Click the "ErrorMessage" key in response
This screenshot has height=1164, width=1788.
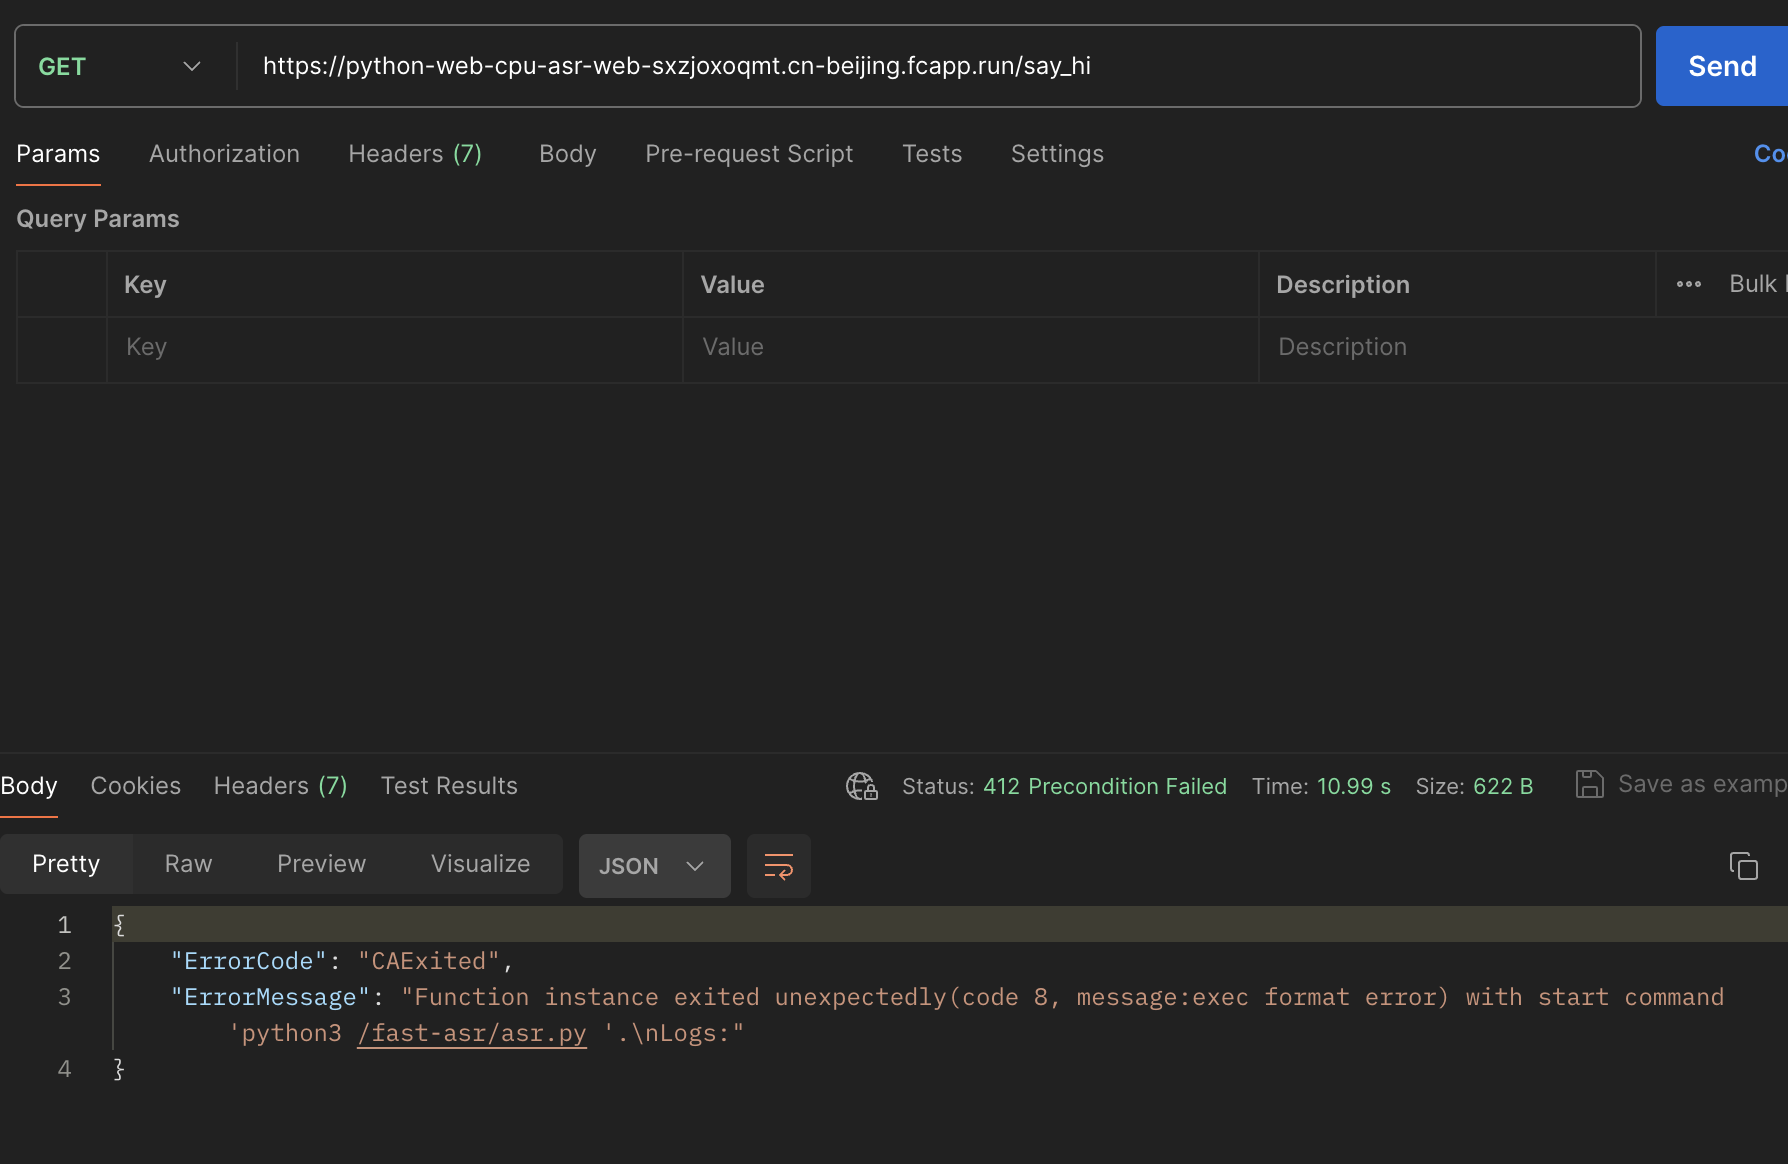coord(270,997)
